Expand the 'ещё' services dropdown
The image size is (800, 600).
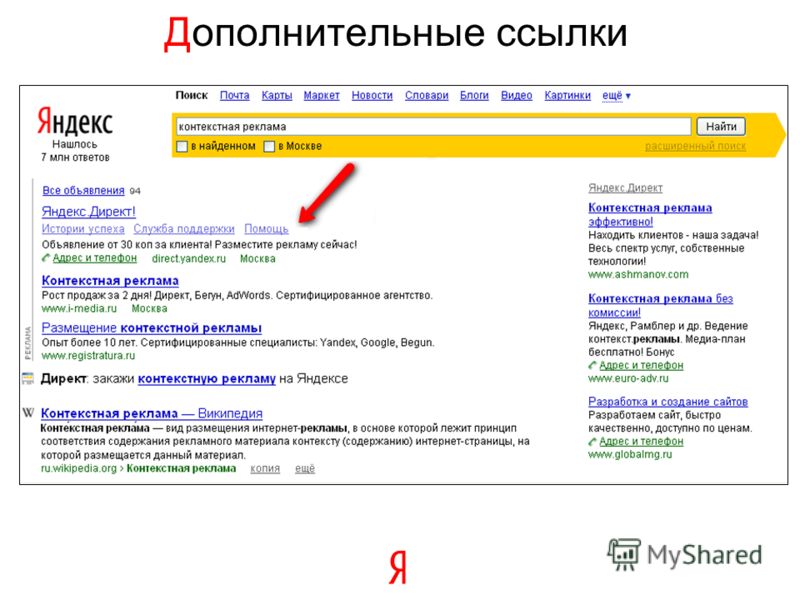click(616, 95)
